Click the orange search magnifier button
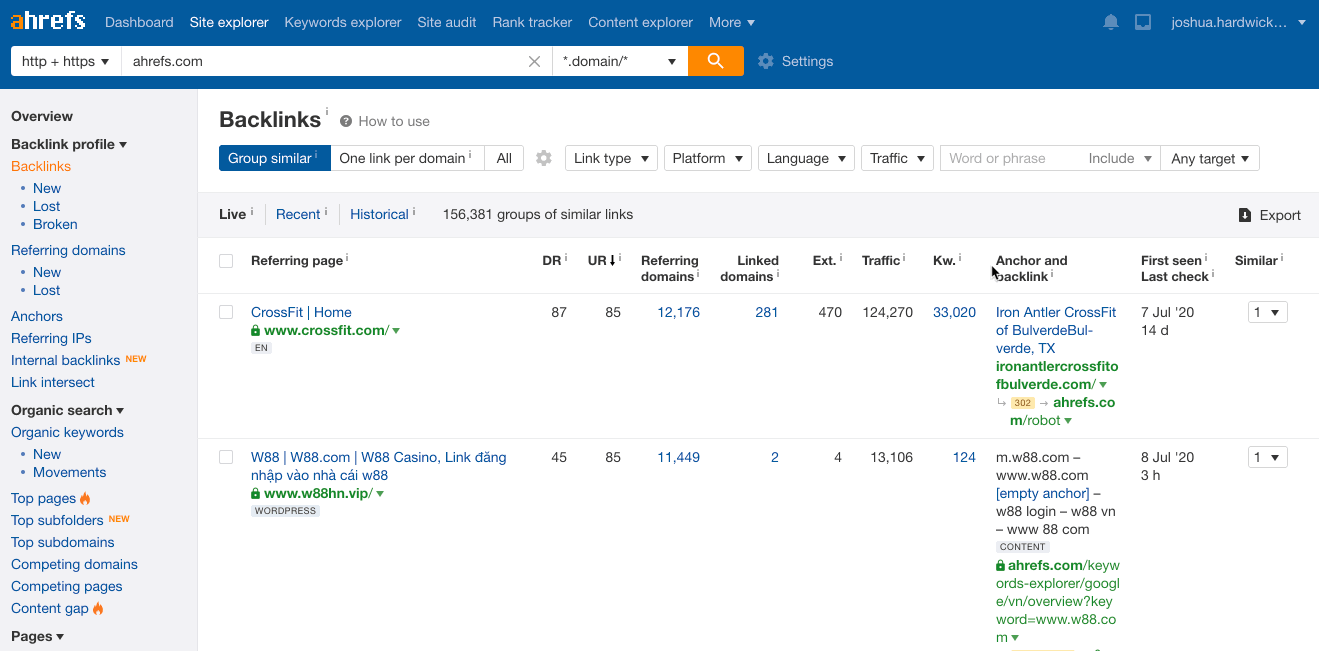The image size is (1319, 651). coord(715,61)
